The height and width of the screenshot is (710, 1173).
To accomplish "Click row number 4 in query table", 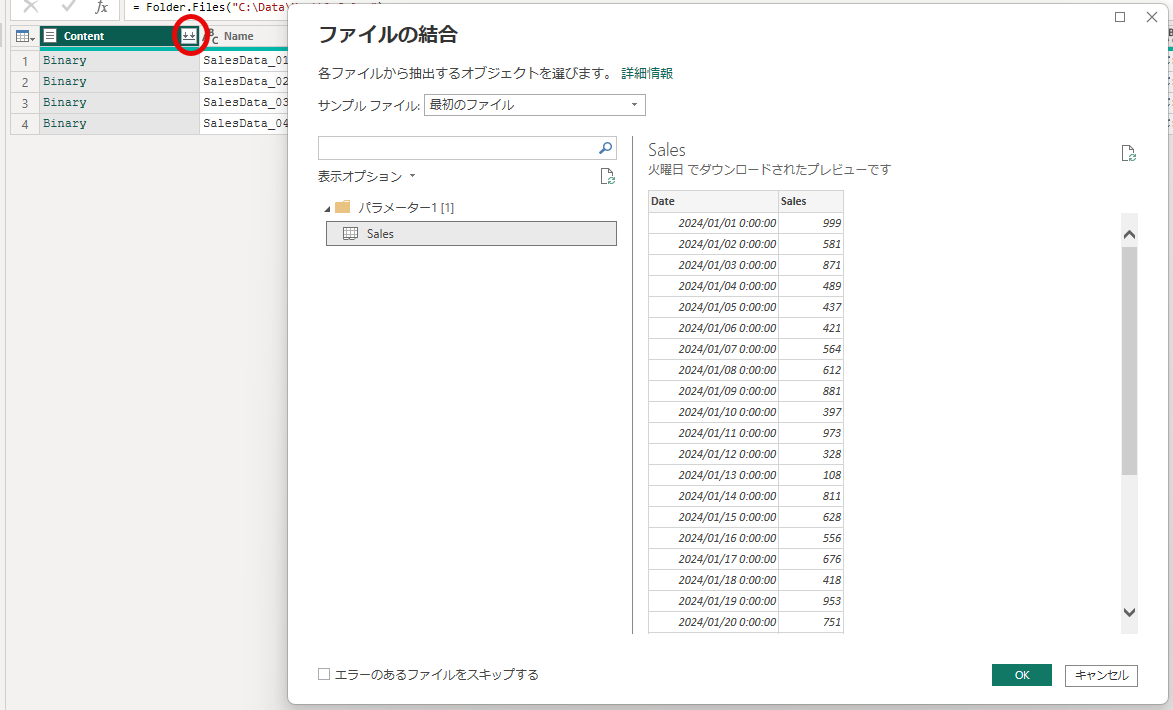I will [x=25, y=123].
